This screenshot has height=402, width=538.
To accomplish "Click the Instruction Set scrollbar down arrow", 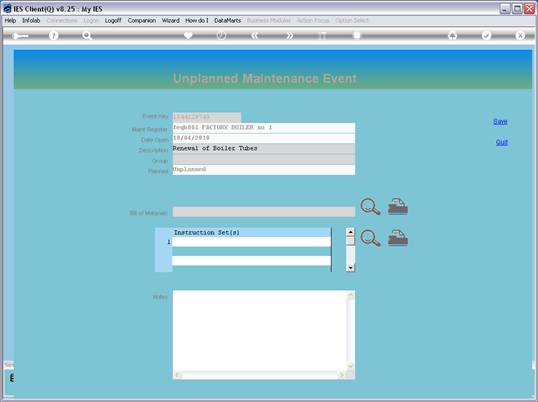I will pyautogui.click(x=350, y=268).
